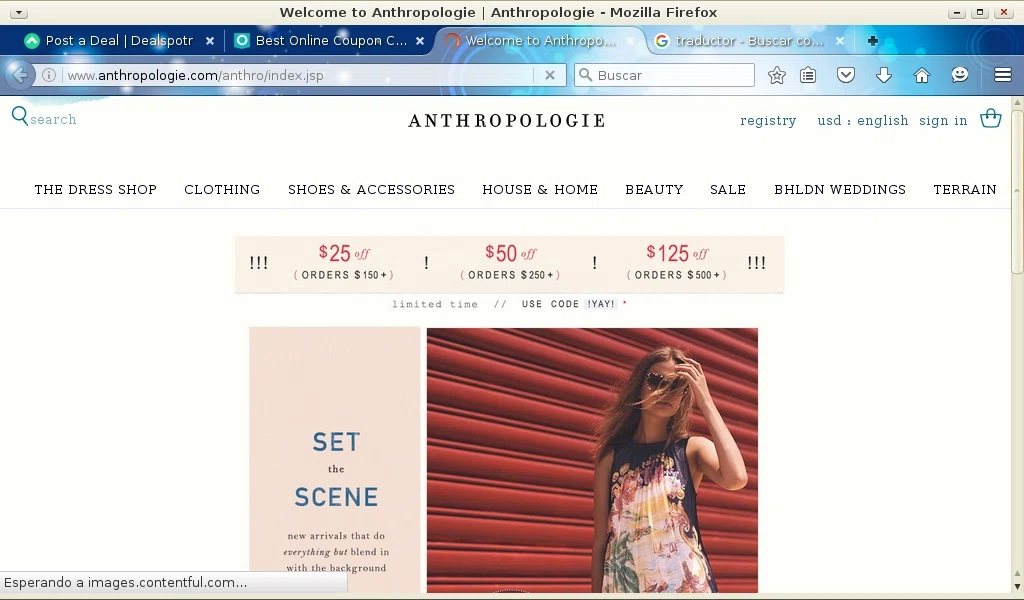Click the SET the SCENE promo panel

click(x=334, y=460)
